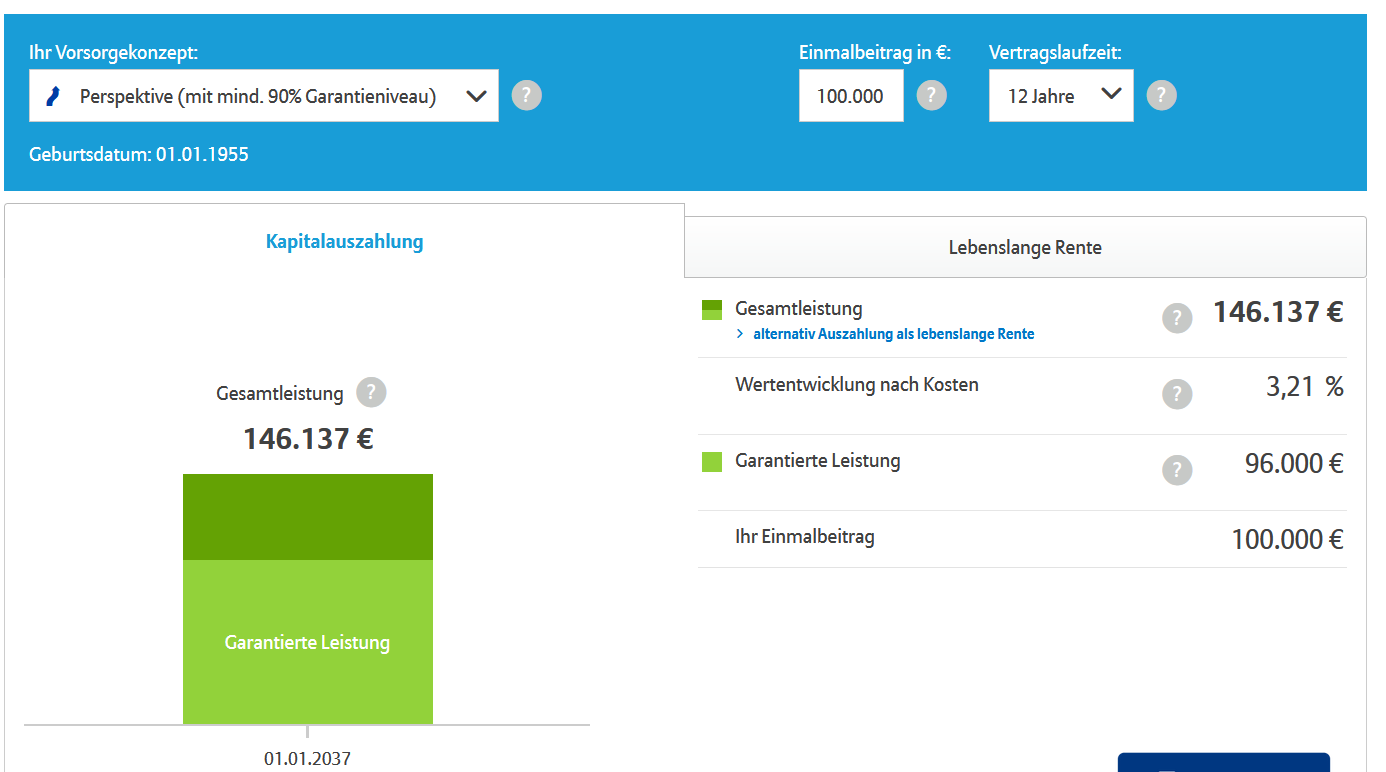Click the chevron arrow of Vorsorgekonzept selector
The image size is (1386, 772).
pos(476,96)
